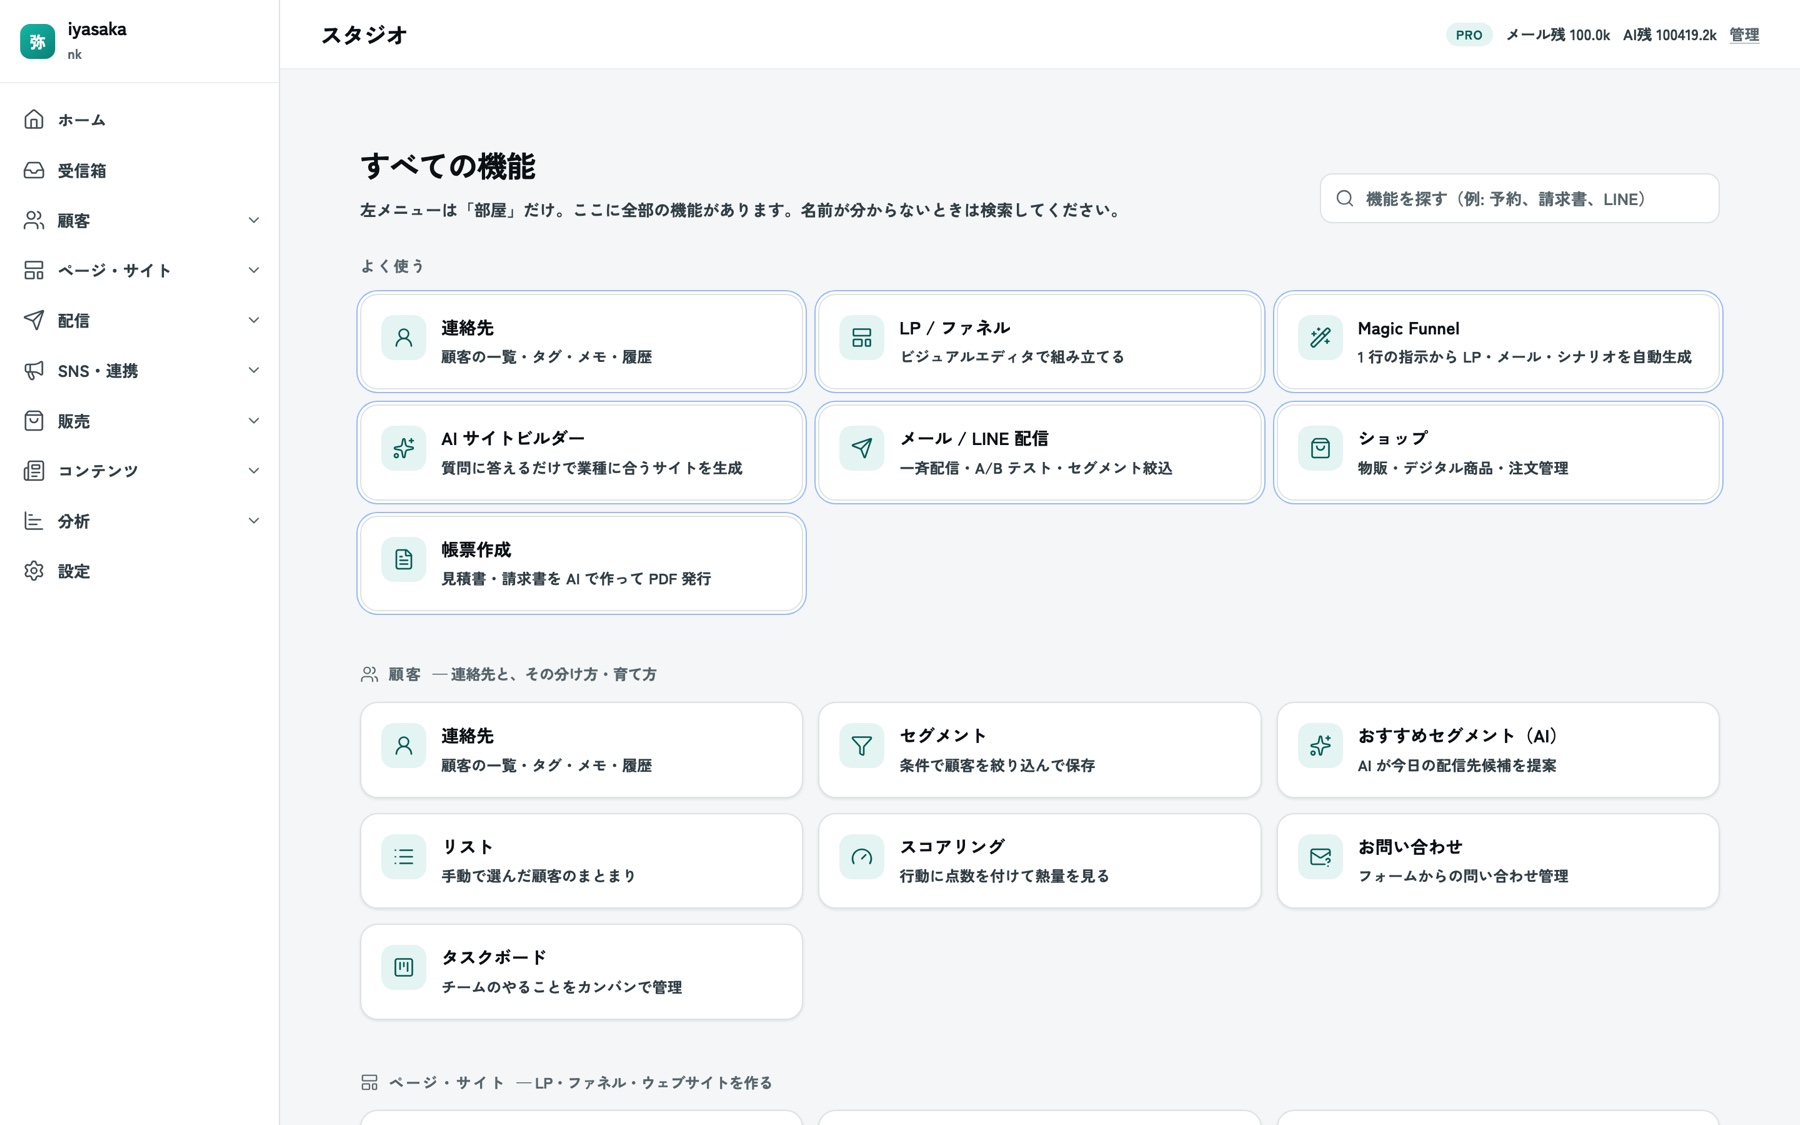The width and height of the screenshot is (1800, 1125).
Task: Click the コンテンツ newspaper icon in the sidebar
Action: [34, 471]
